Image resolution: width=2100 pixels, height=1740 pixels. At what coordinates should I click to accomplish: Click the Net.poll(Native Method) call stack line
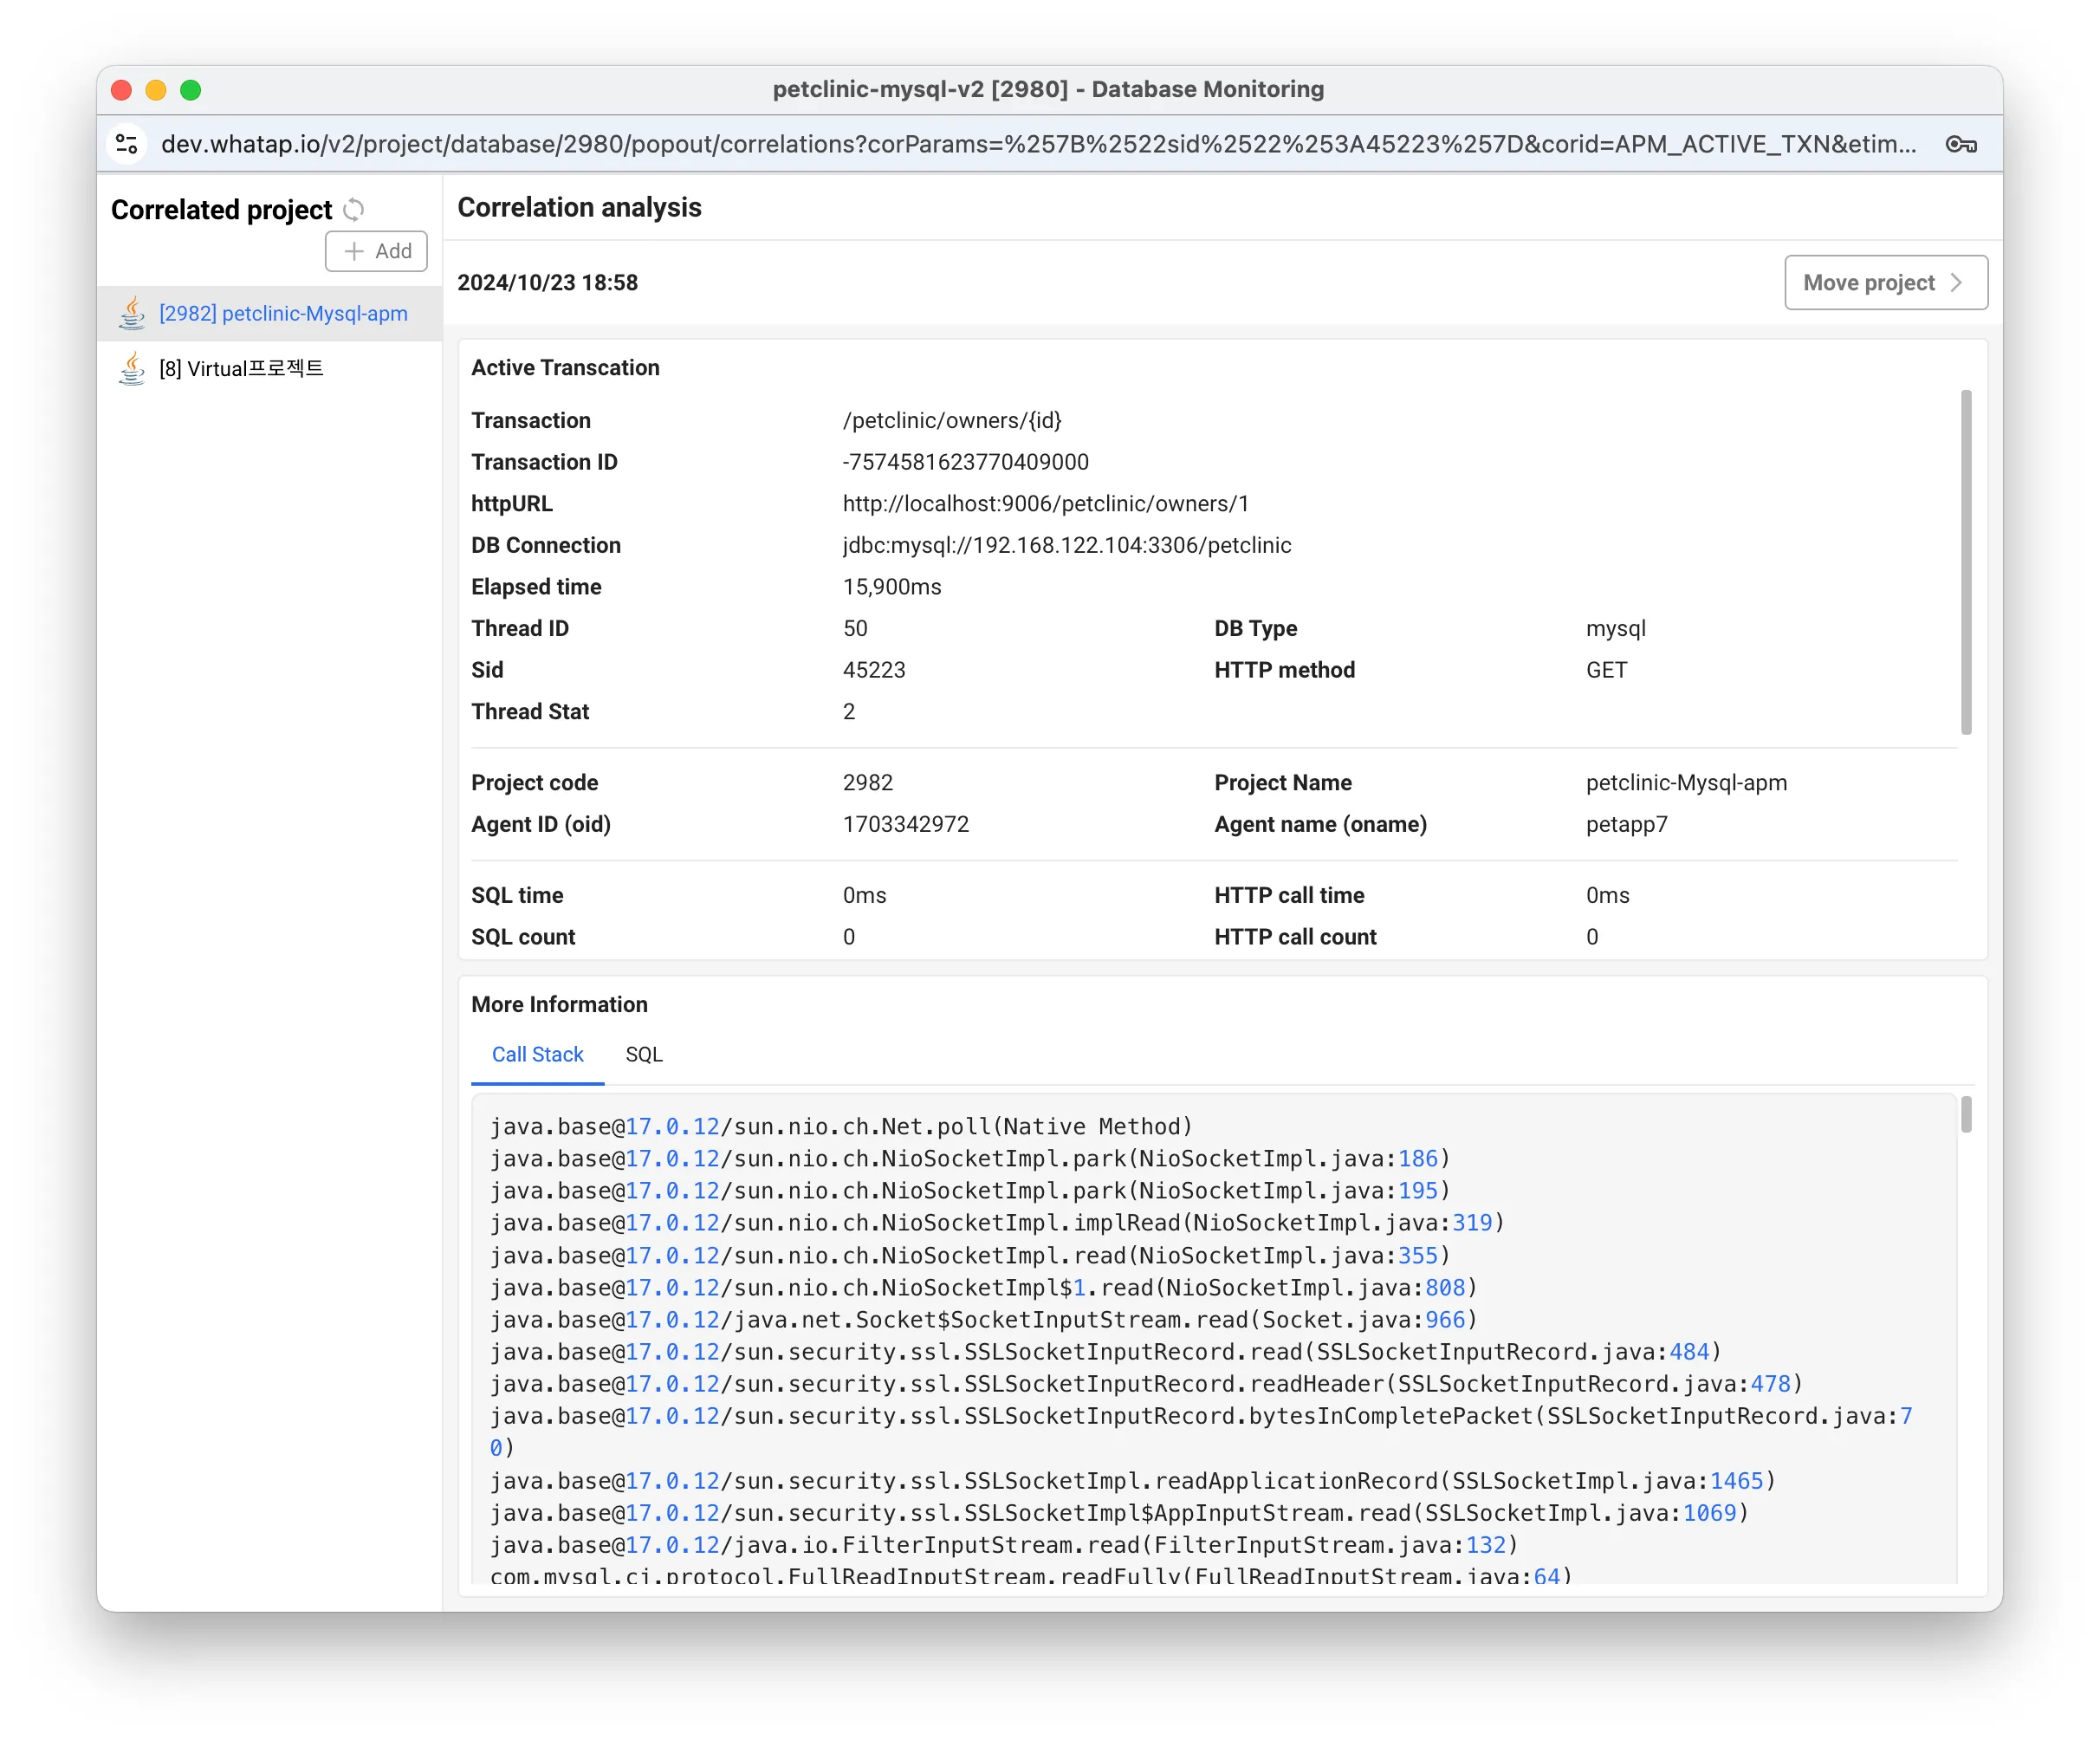pos(841,1127)
